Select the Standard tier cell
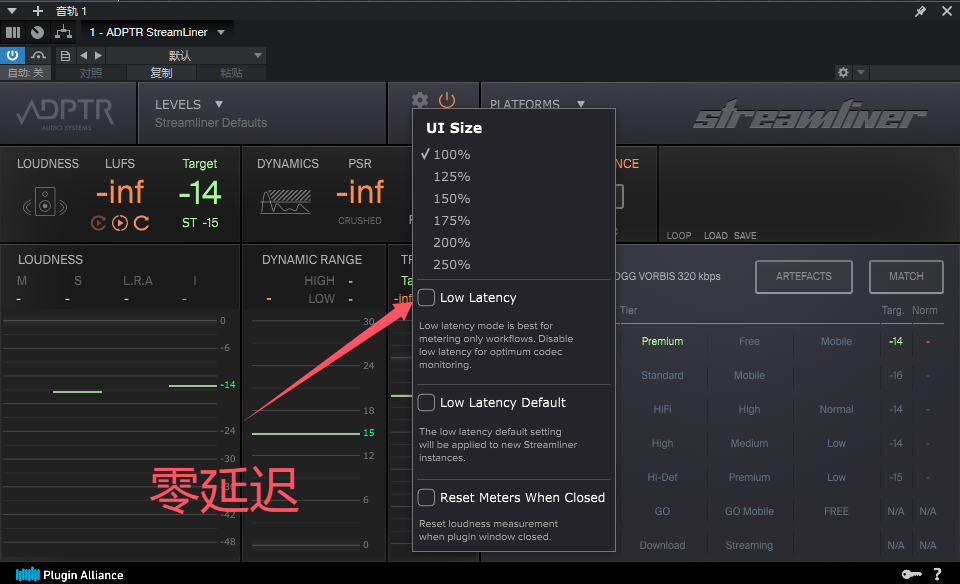Screen dimensions: 960x584 tap(662, 375)
